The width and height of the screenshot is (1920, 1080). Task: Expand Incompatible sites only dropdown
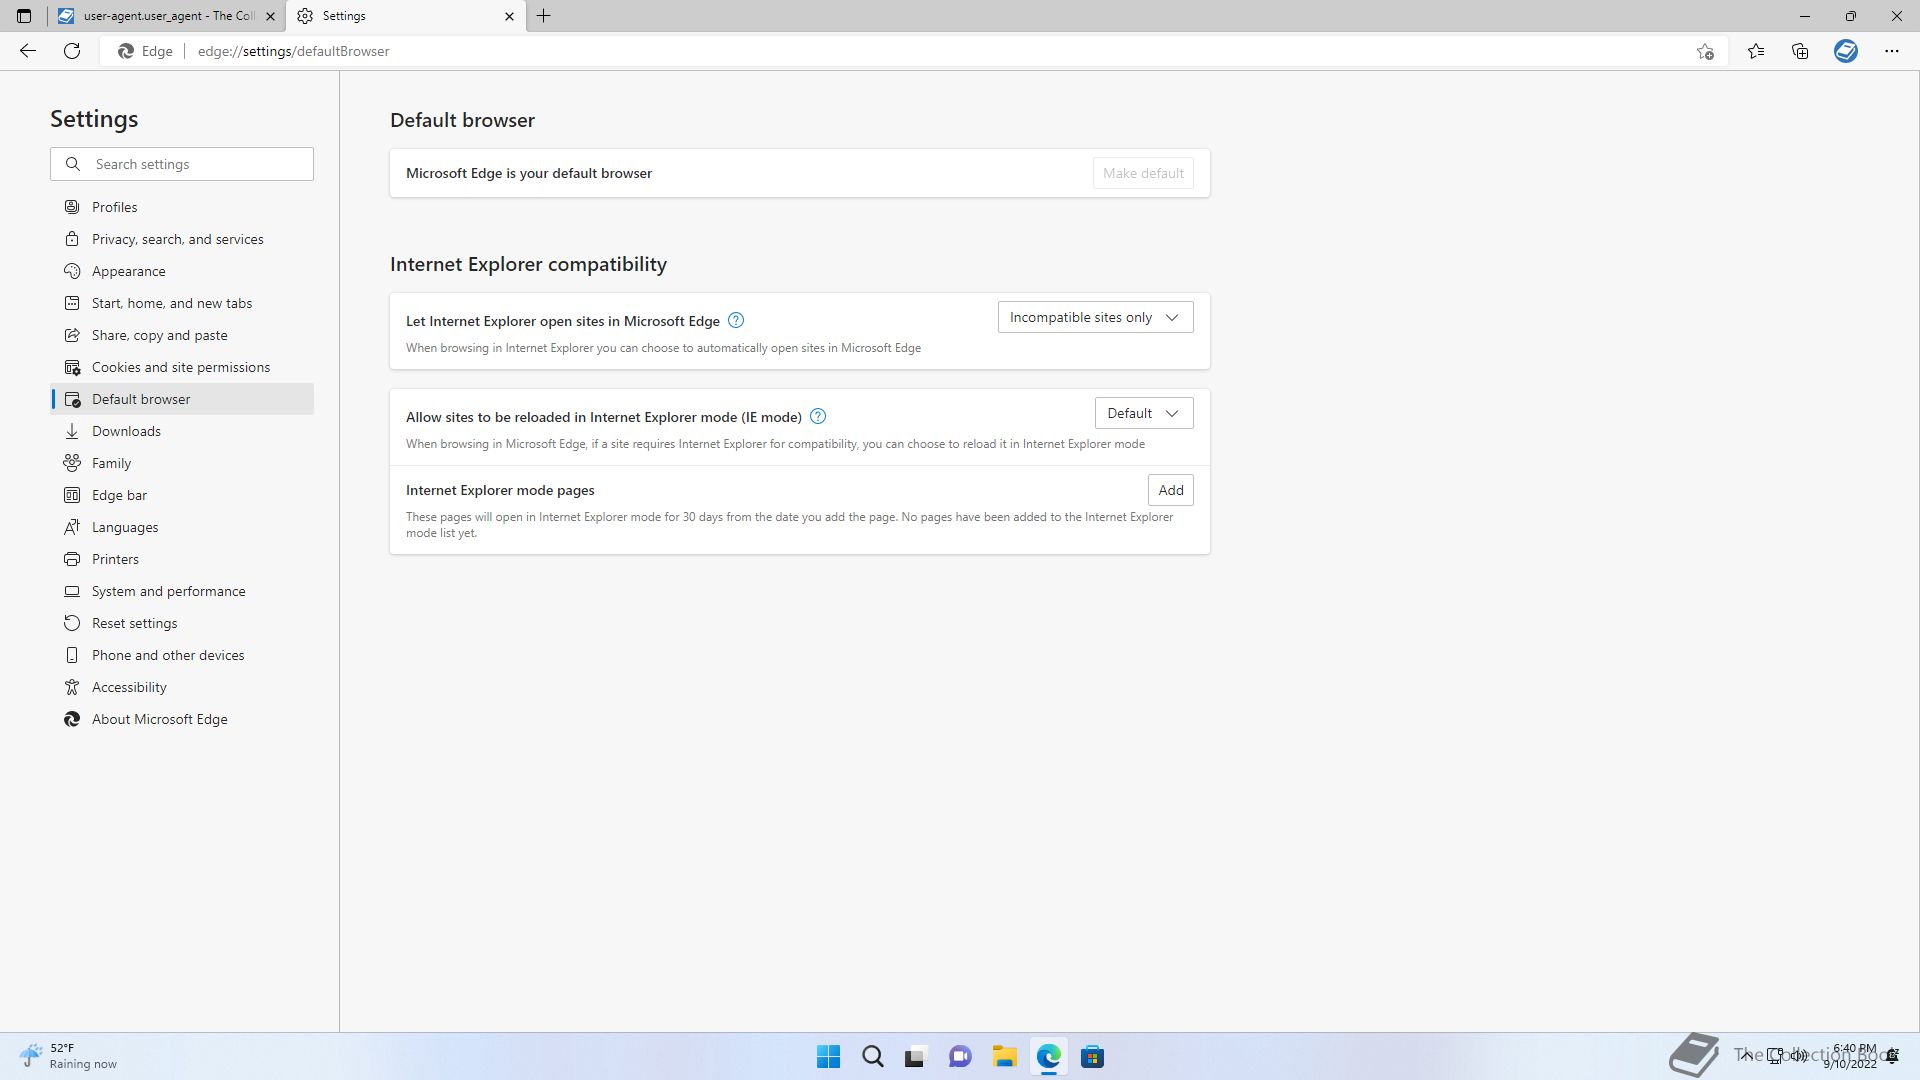[x=1095, y=317]
